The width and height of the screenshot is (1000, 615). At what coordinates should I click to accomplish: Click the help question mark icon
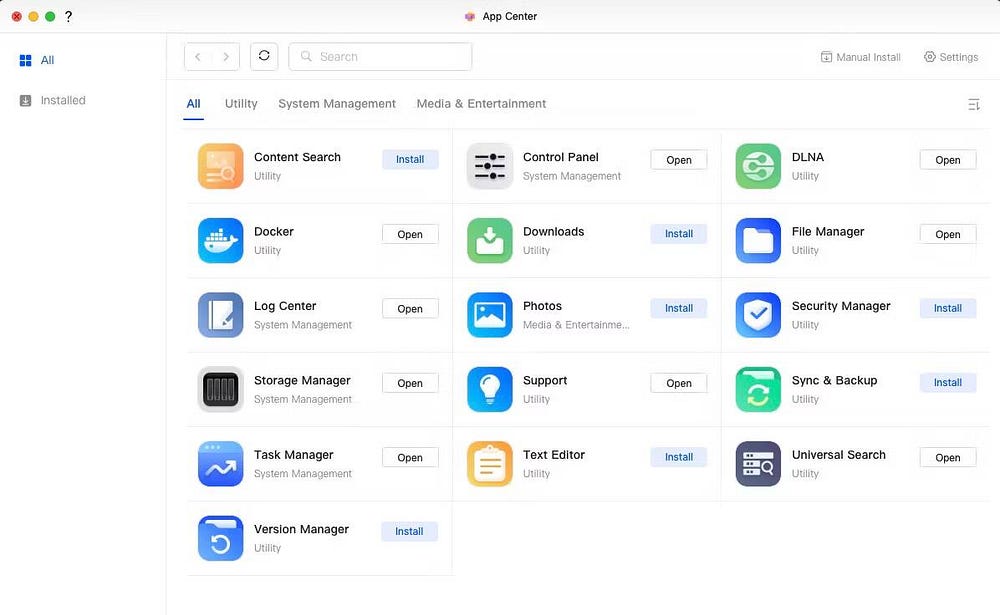[x=68, y=17]
